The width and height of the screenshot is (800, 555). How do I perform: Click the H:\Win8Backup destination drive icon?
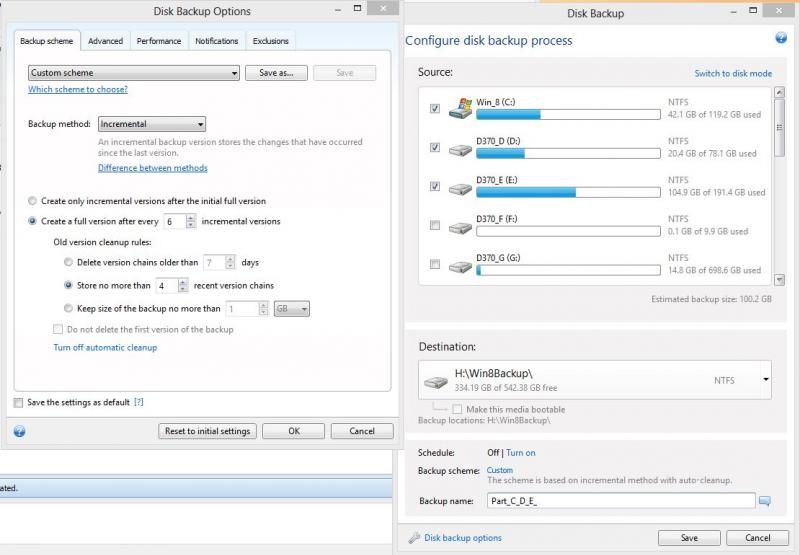coord(435,381)
